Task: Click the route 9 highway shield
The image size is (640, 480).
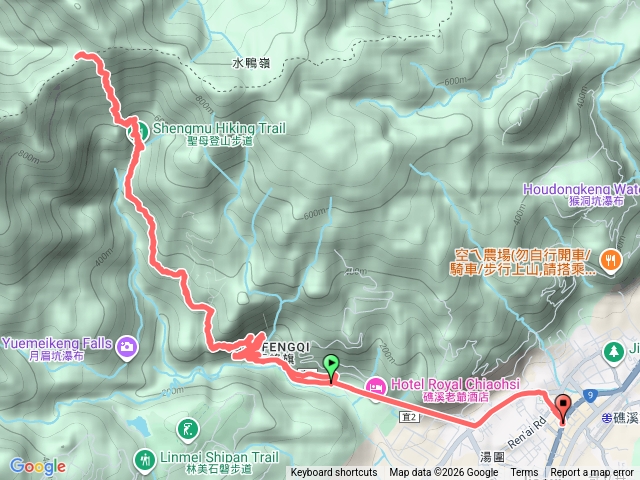Action: point(590,396)
